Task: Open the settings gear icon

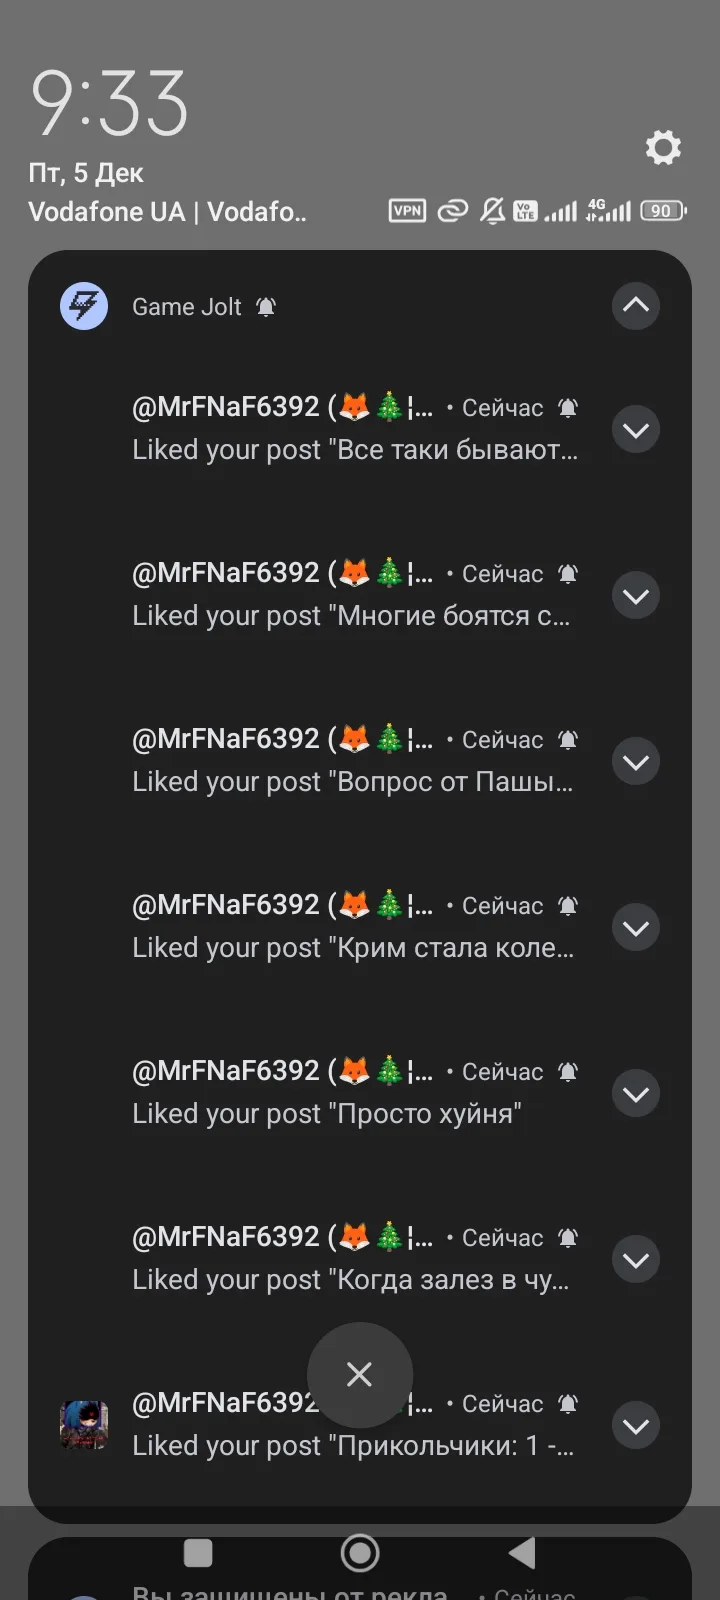Action: (x=663, y=148)
